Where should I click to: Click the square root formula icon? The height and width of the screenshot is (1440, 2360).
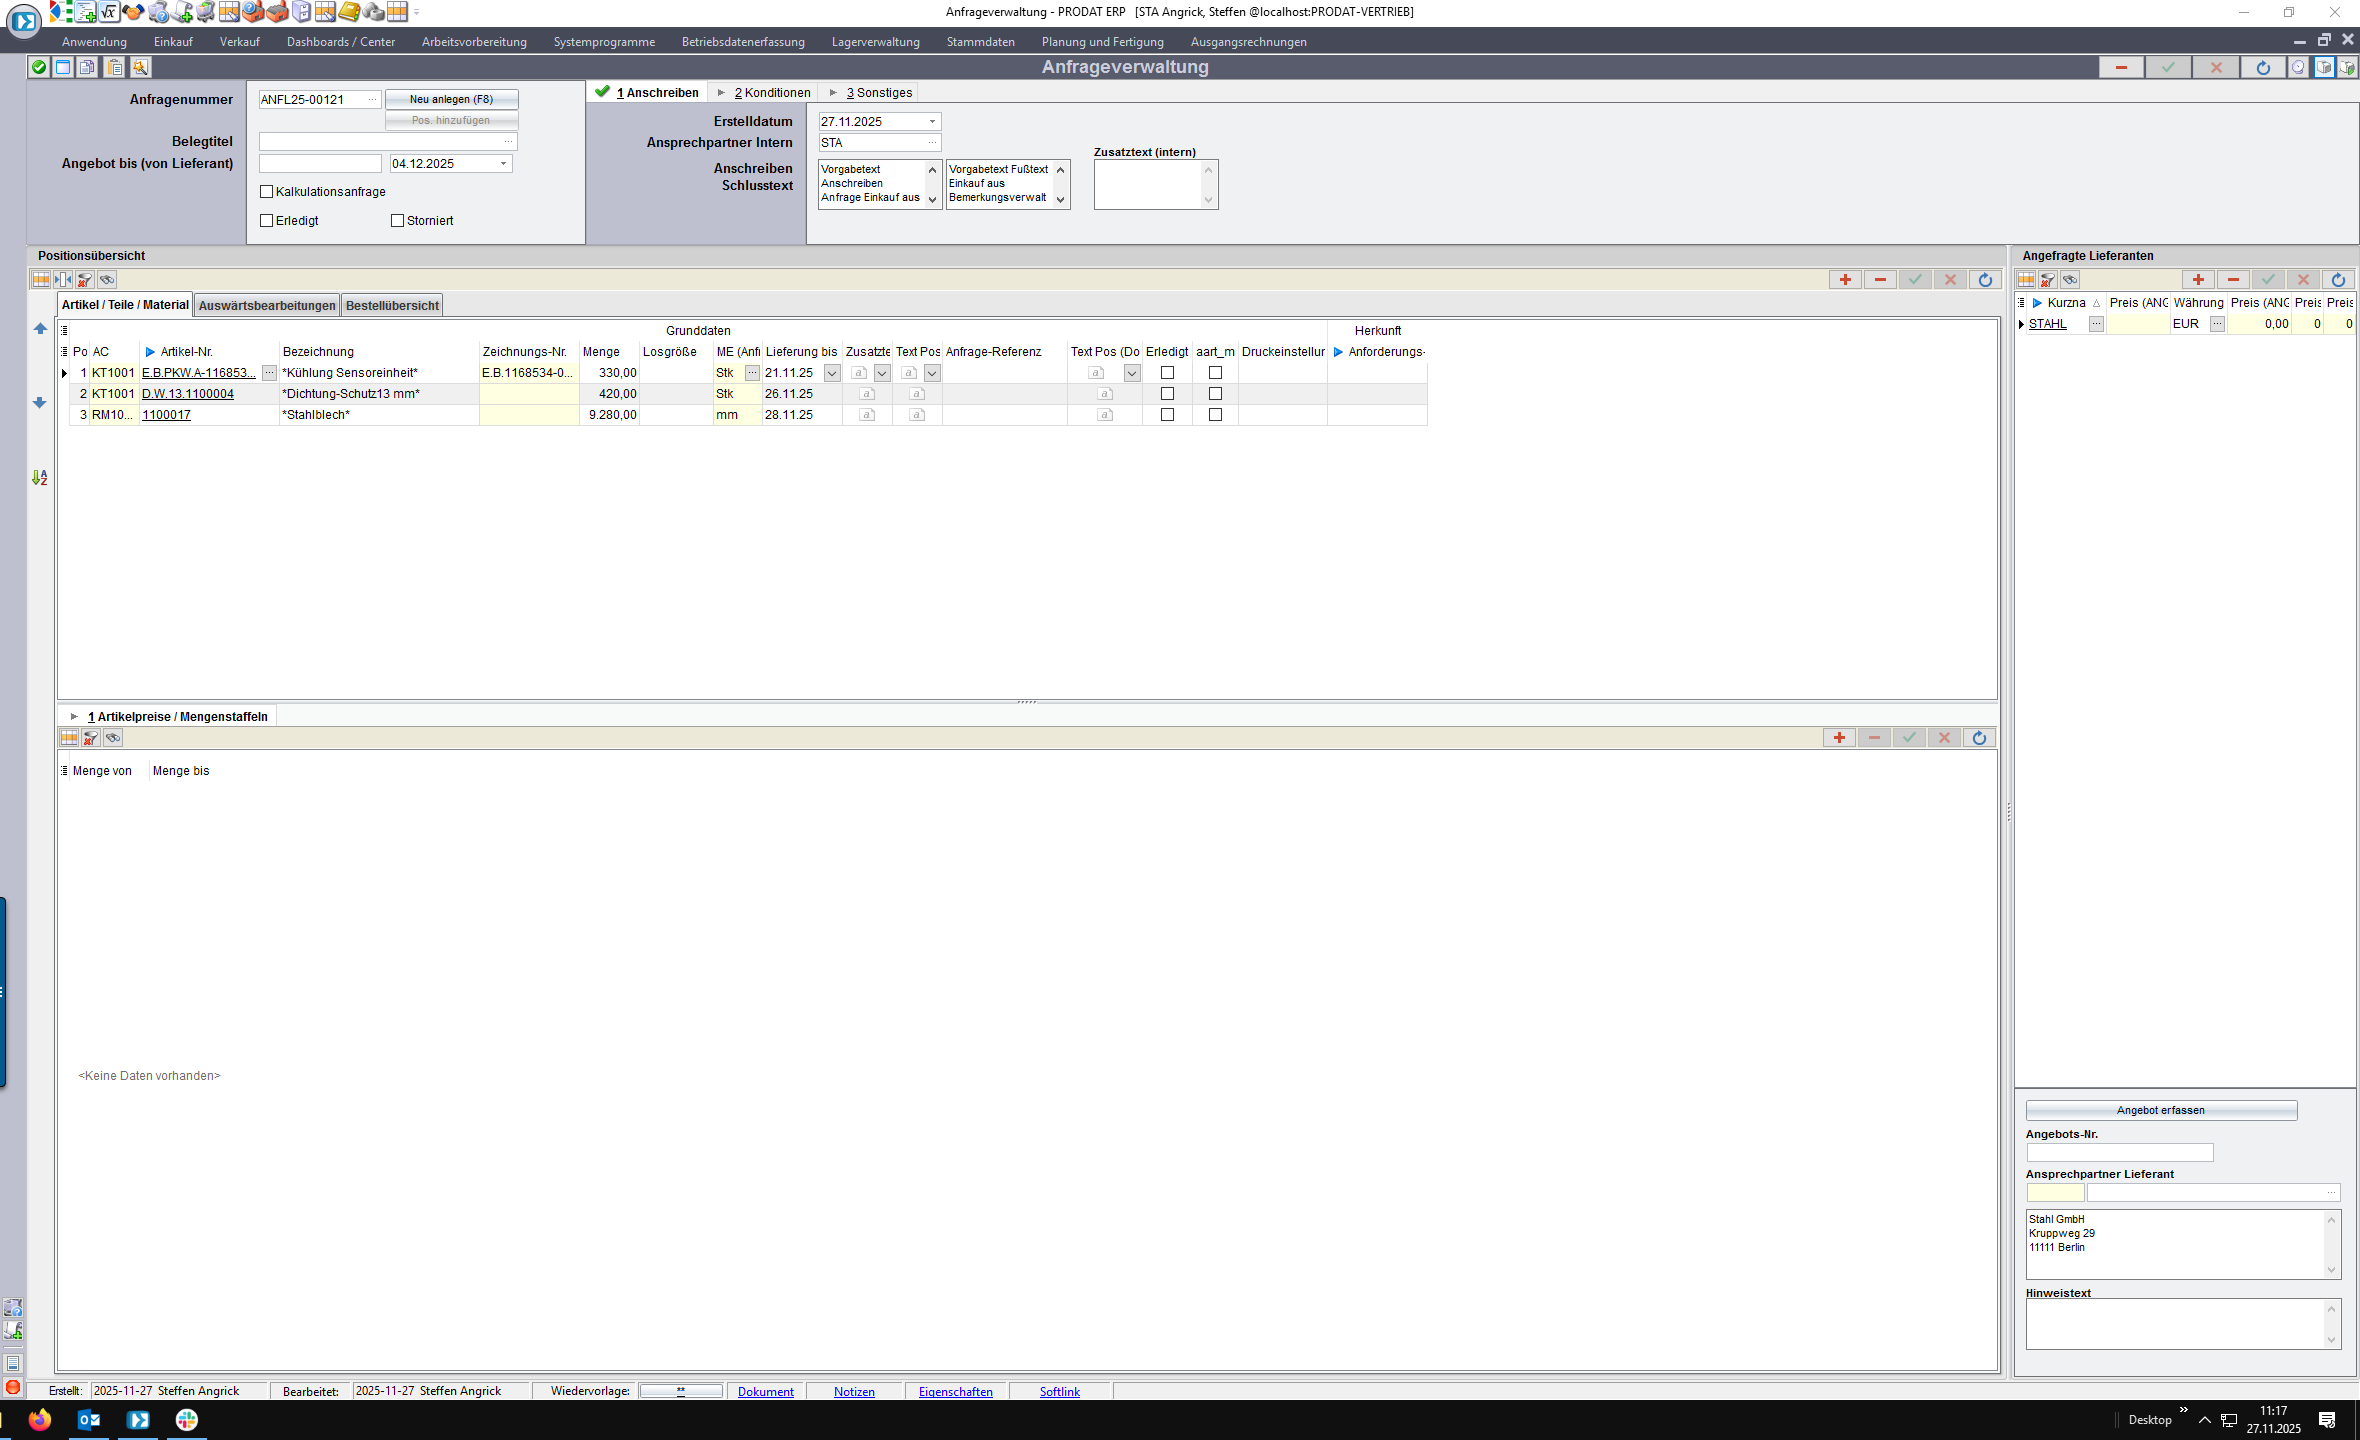[109, 12]
